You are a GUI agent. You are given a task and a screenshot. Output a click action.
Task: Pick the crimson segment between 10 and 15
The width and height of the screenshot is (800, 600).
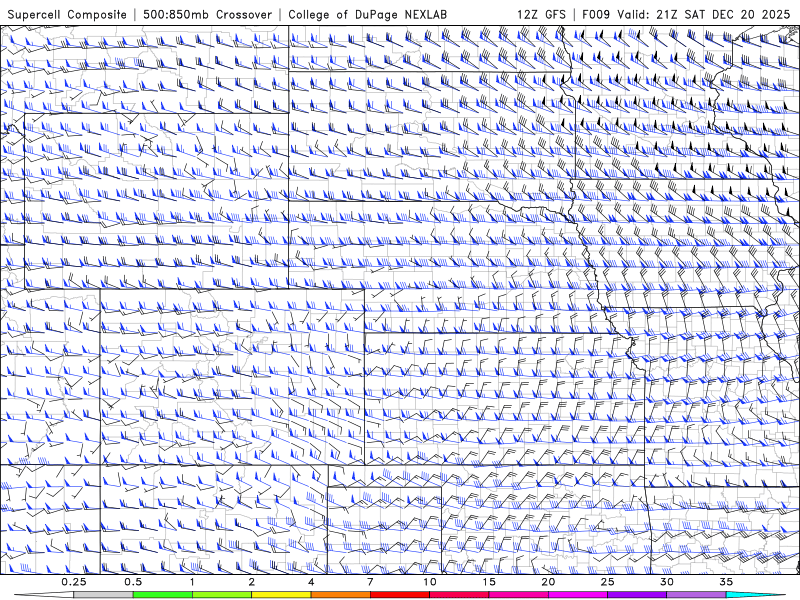click(459, 595)
